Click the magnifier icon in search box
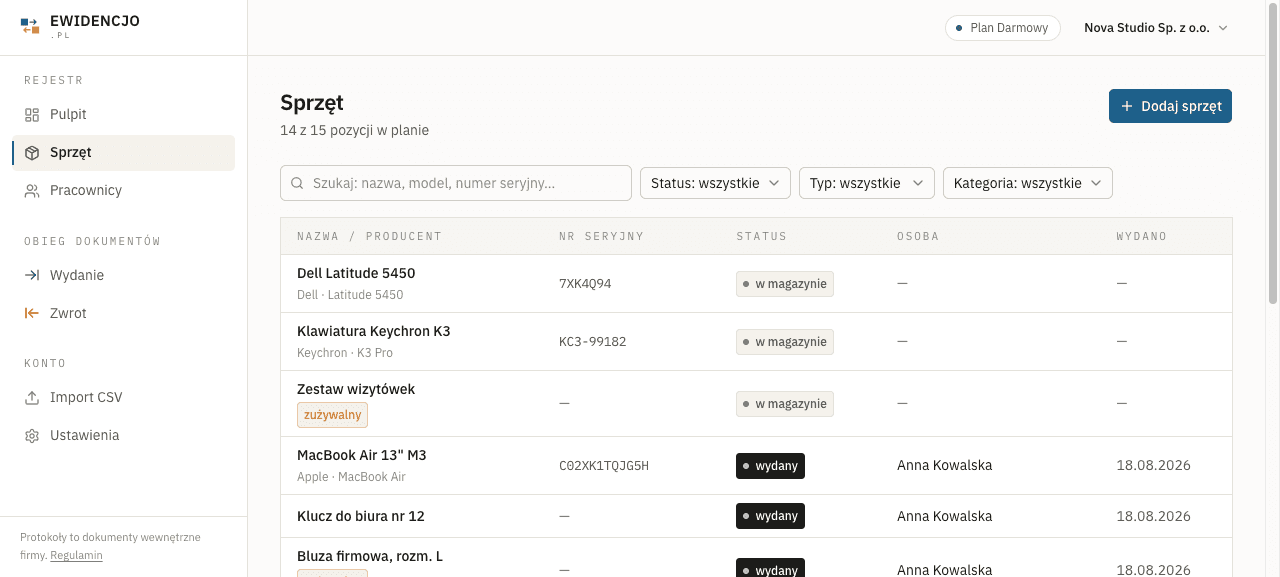 297,184
